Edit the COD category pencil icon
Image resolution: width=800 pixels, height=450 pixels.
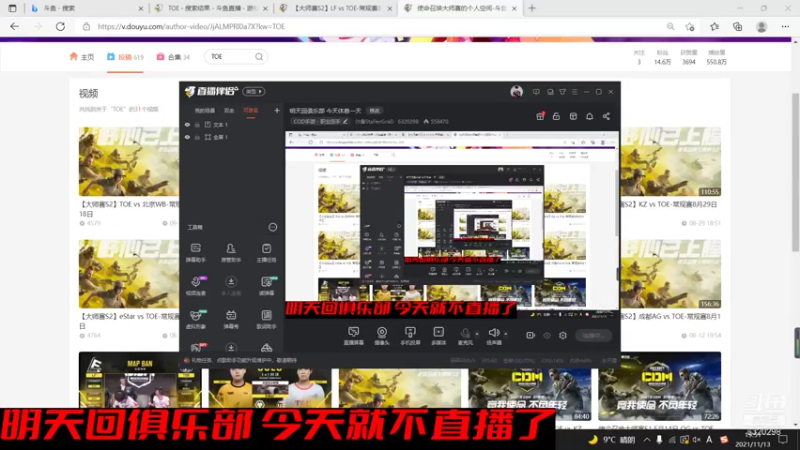[x=345, y=121]
